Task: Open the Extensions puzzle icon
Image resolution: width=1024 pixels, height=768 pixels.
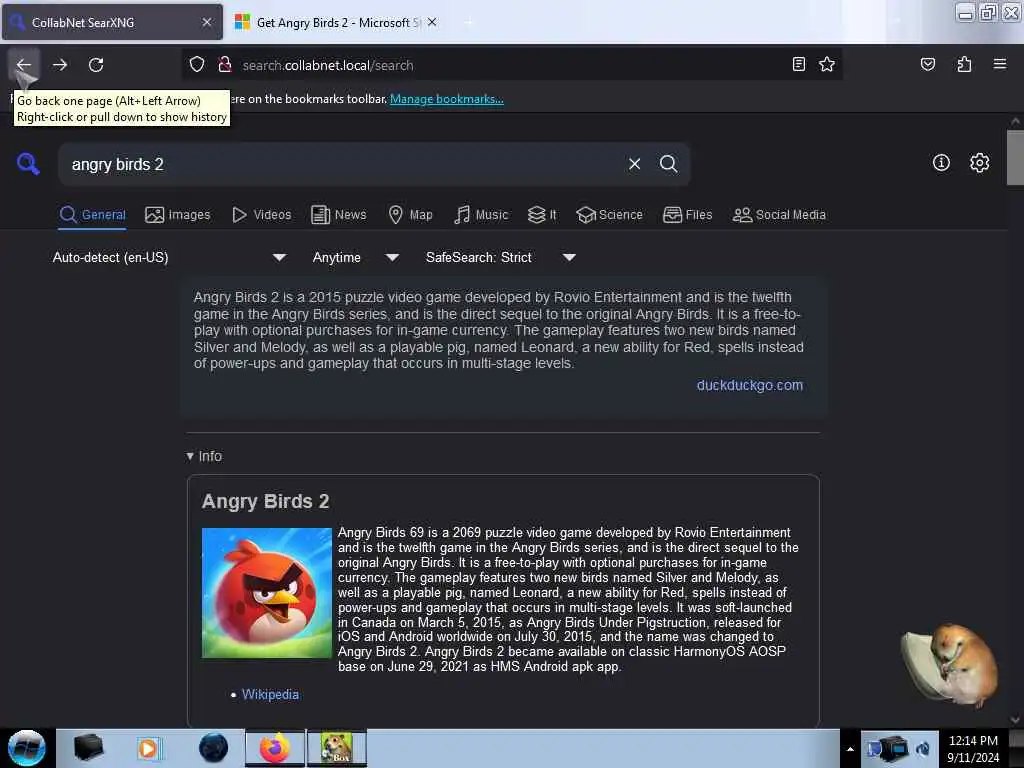Action: click(x=964, y=64)
